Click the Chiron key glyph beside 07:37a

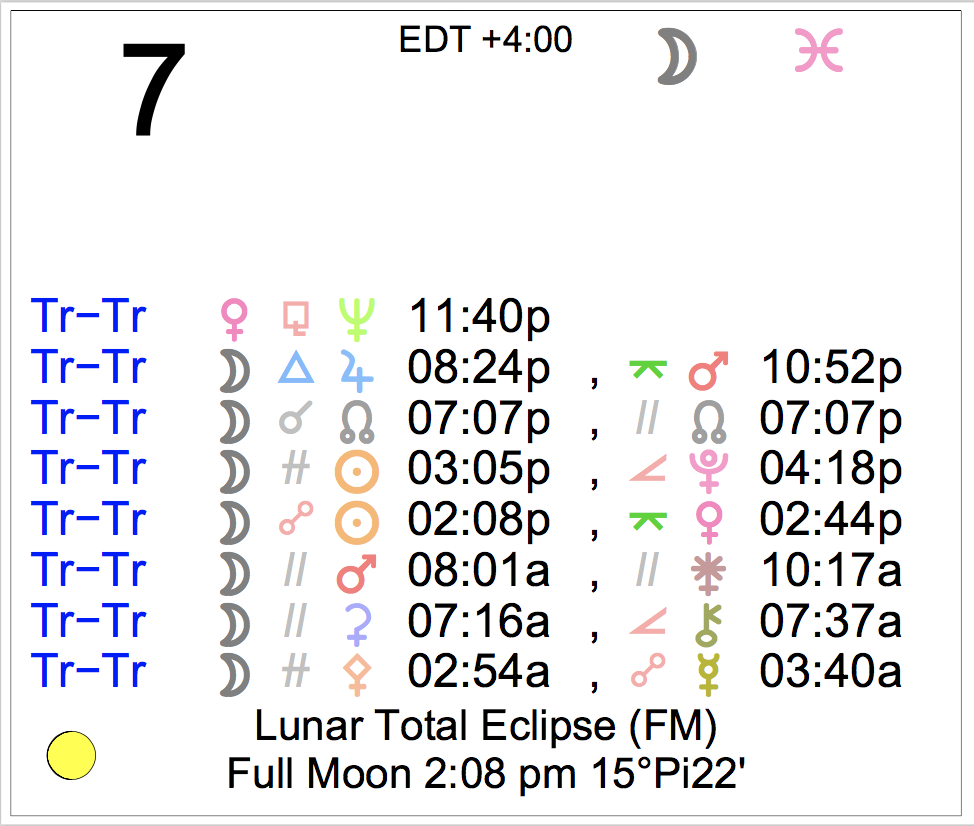coord(709,622)
